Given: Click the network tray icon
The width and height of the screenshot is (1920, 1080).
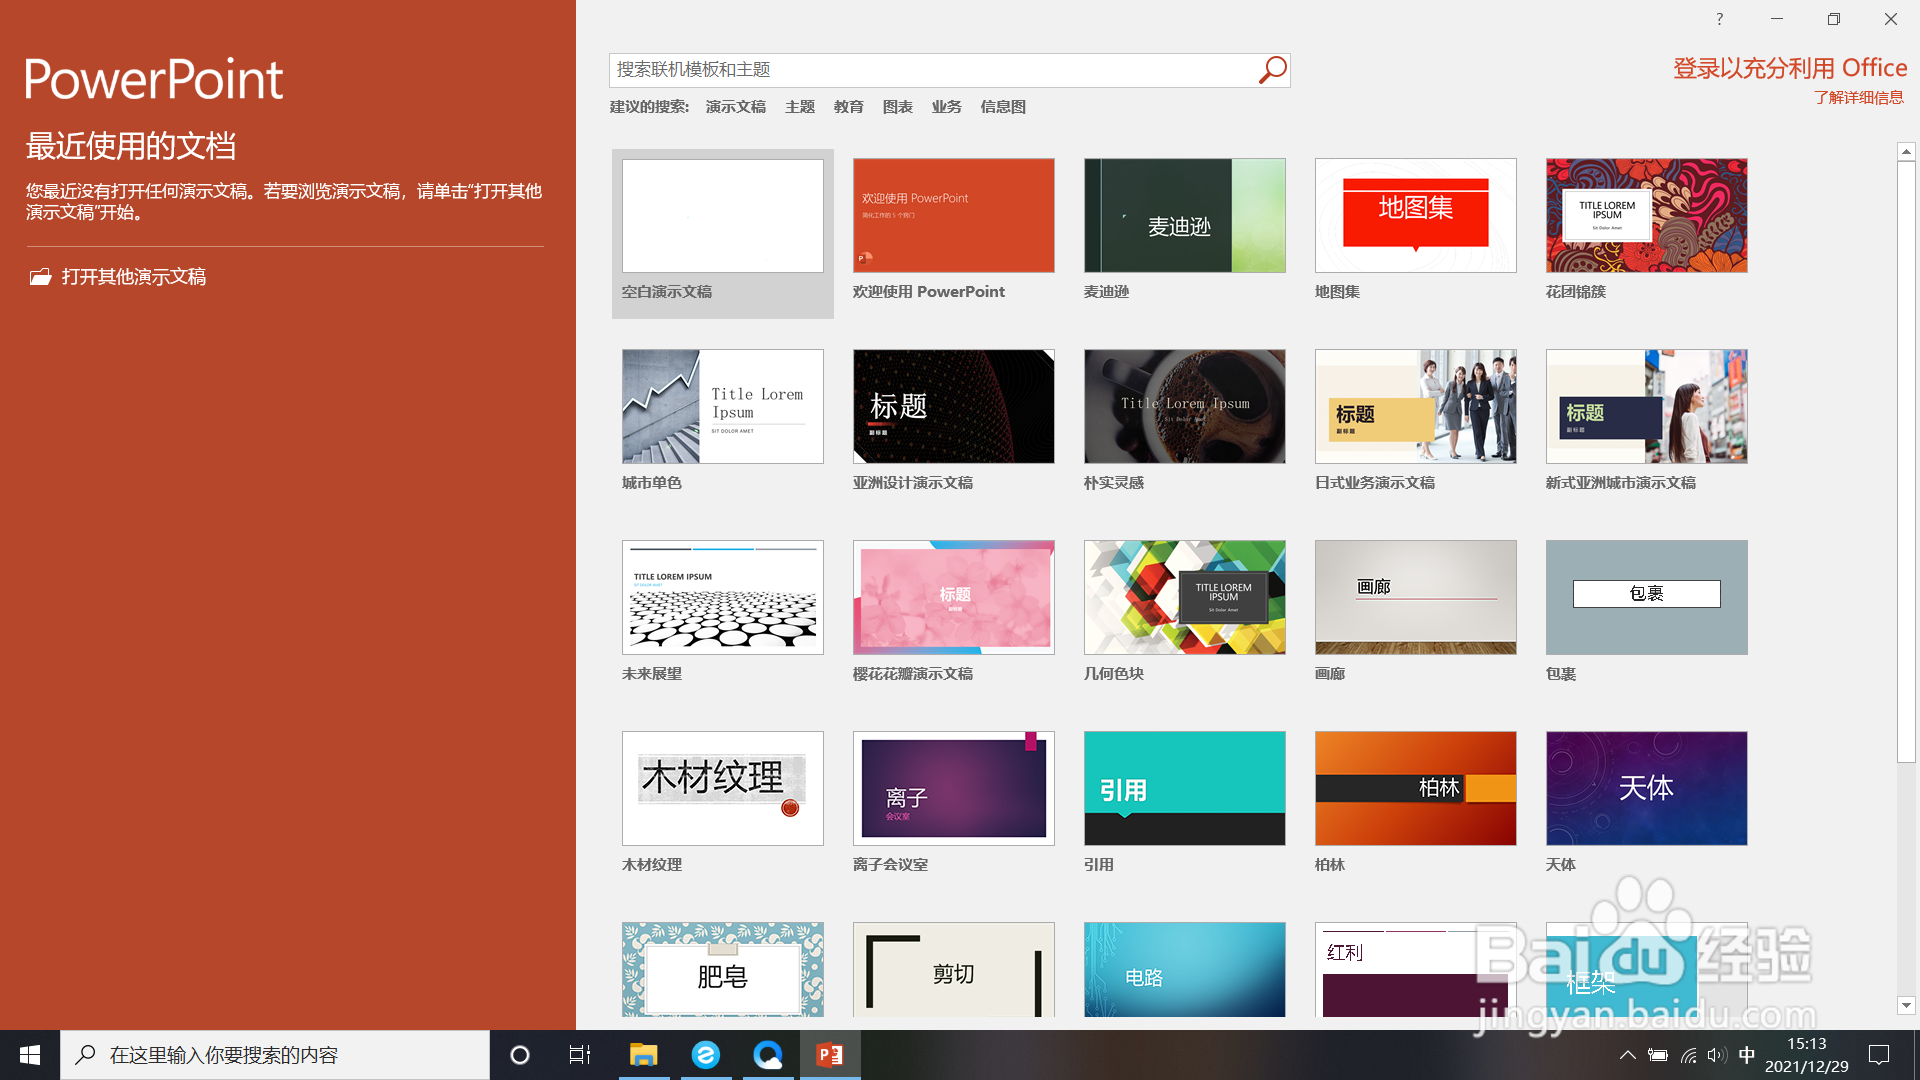Looking at the screenshot, I should coord(1688,1055).
